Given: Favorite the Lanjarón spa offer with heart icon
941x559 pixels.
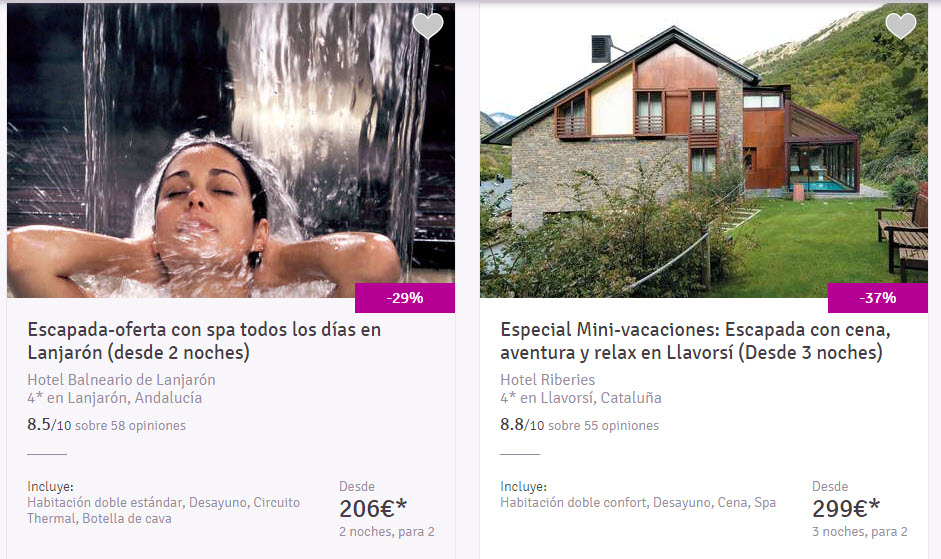Looking at the screenshot, I should tap(428, 26).
